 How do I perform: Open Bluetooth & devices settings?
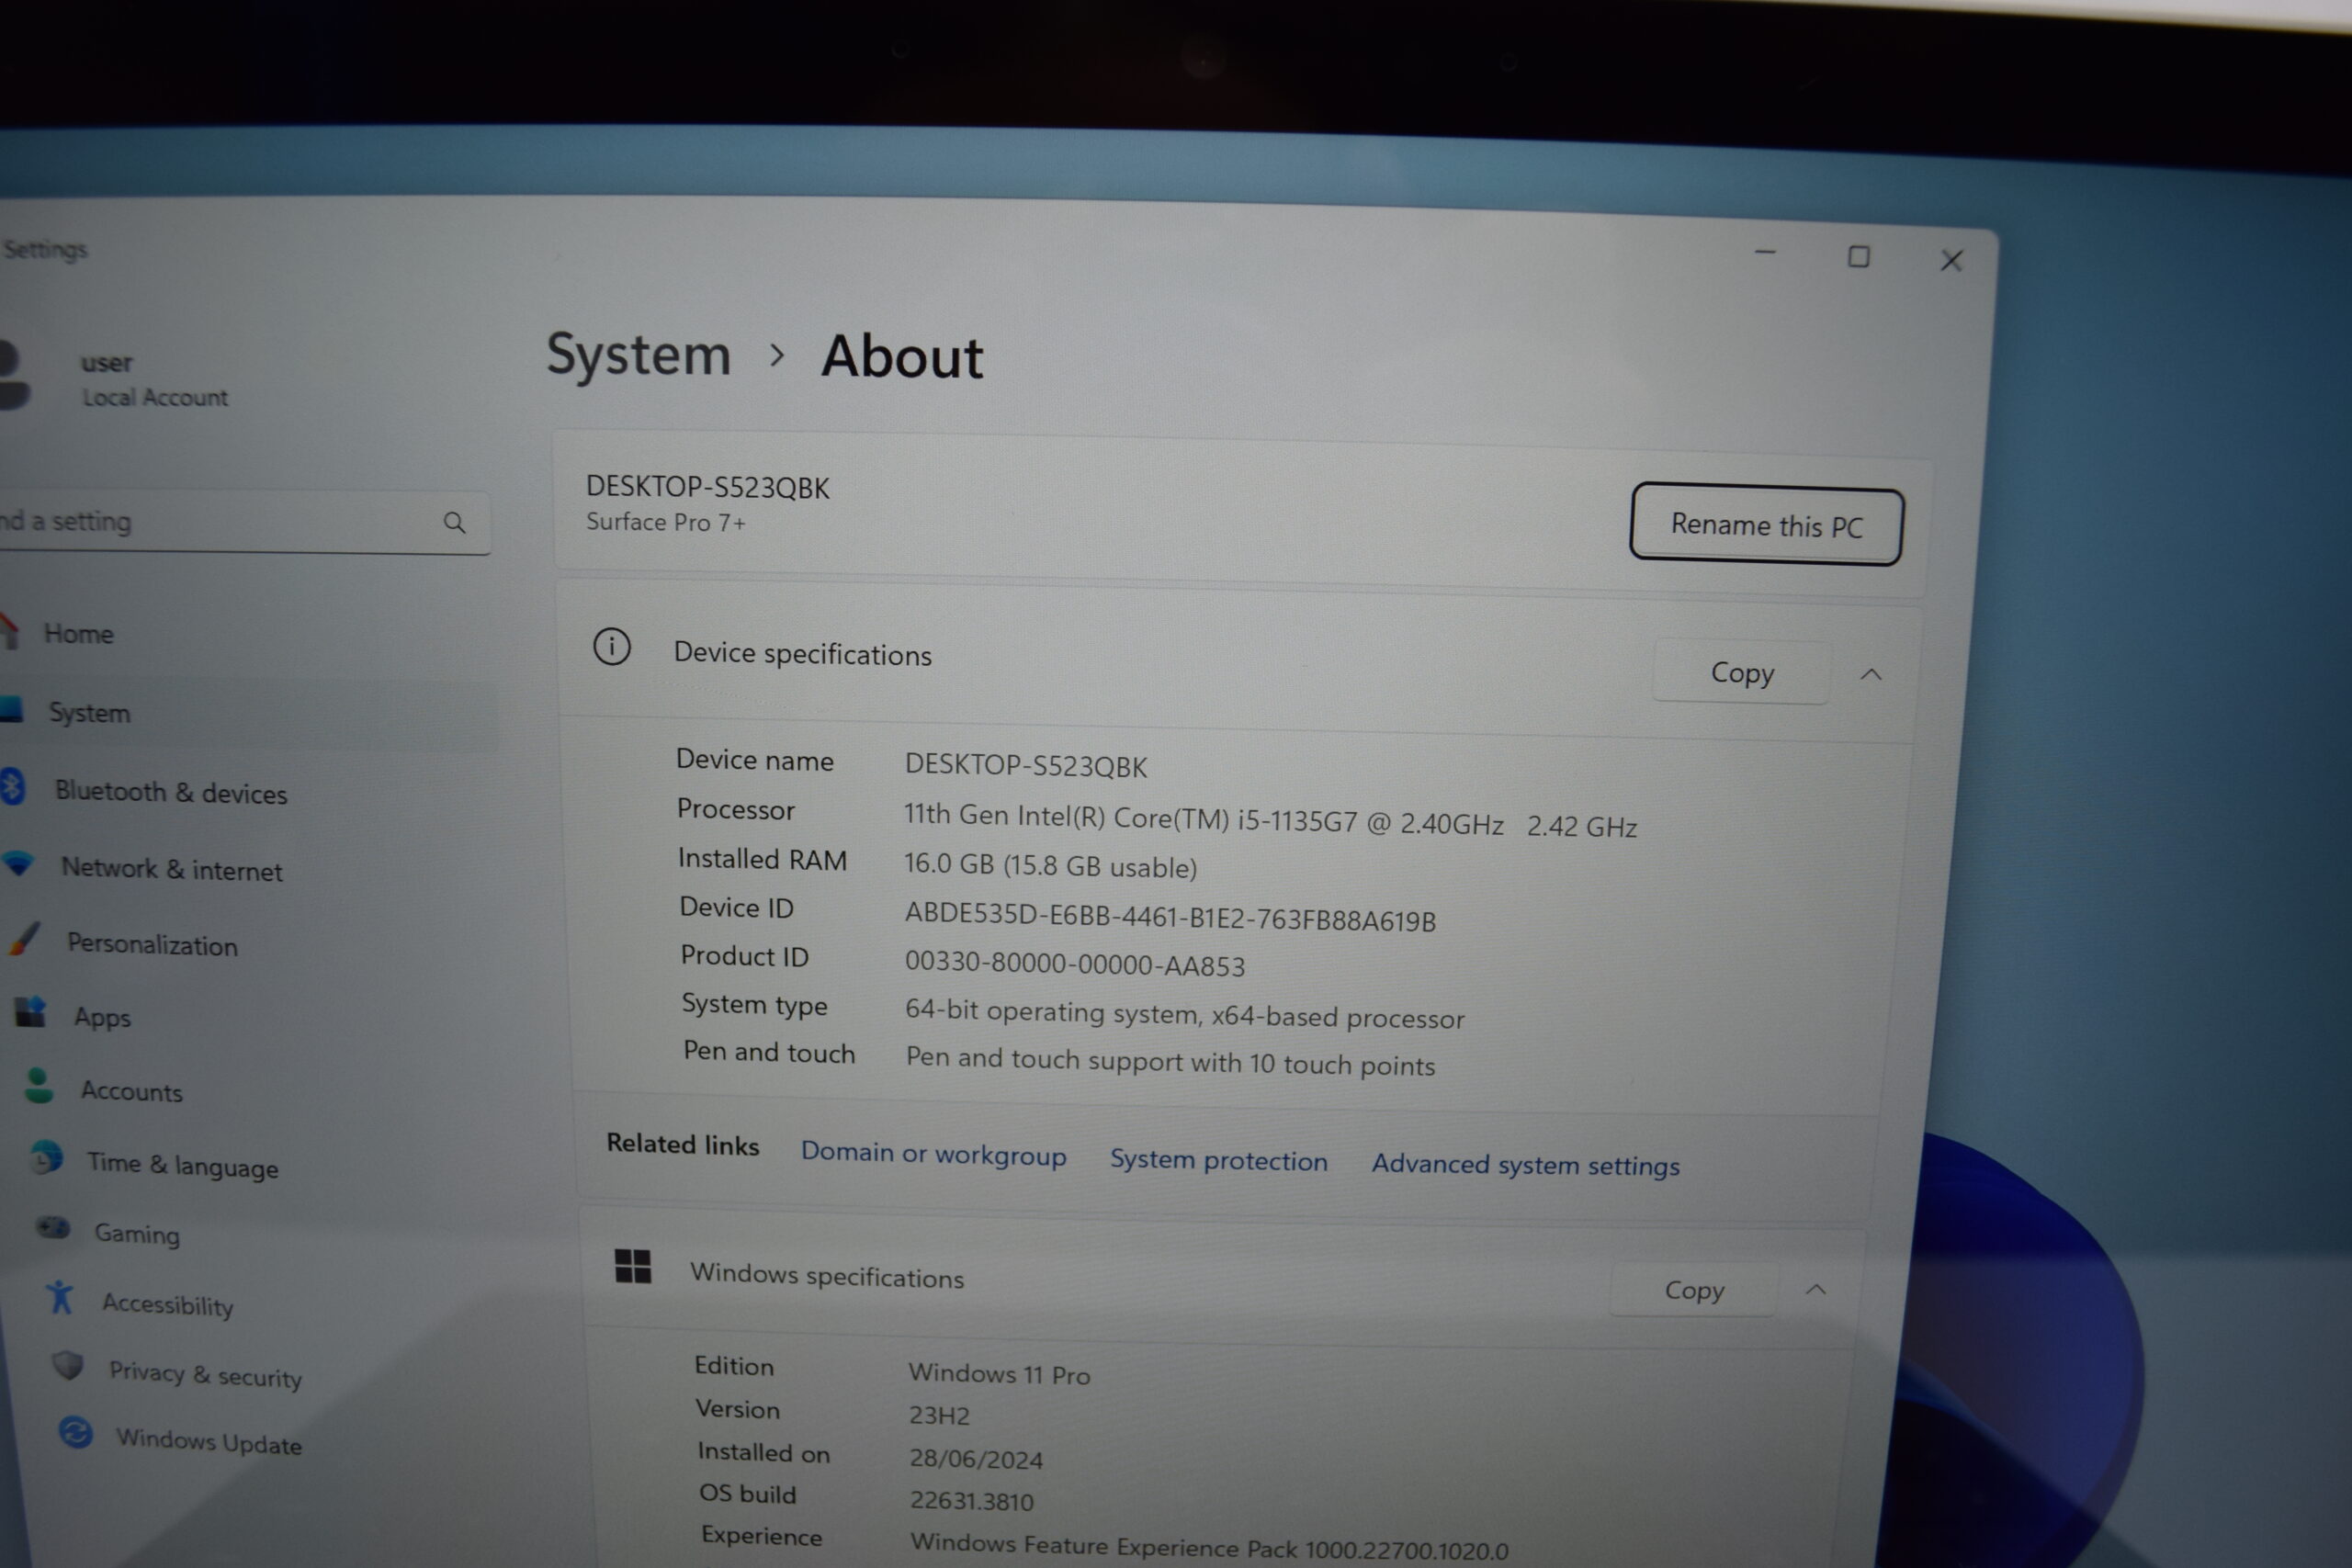coord(171,792)
